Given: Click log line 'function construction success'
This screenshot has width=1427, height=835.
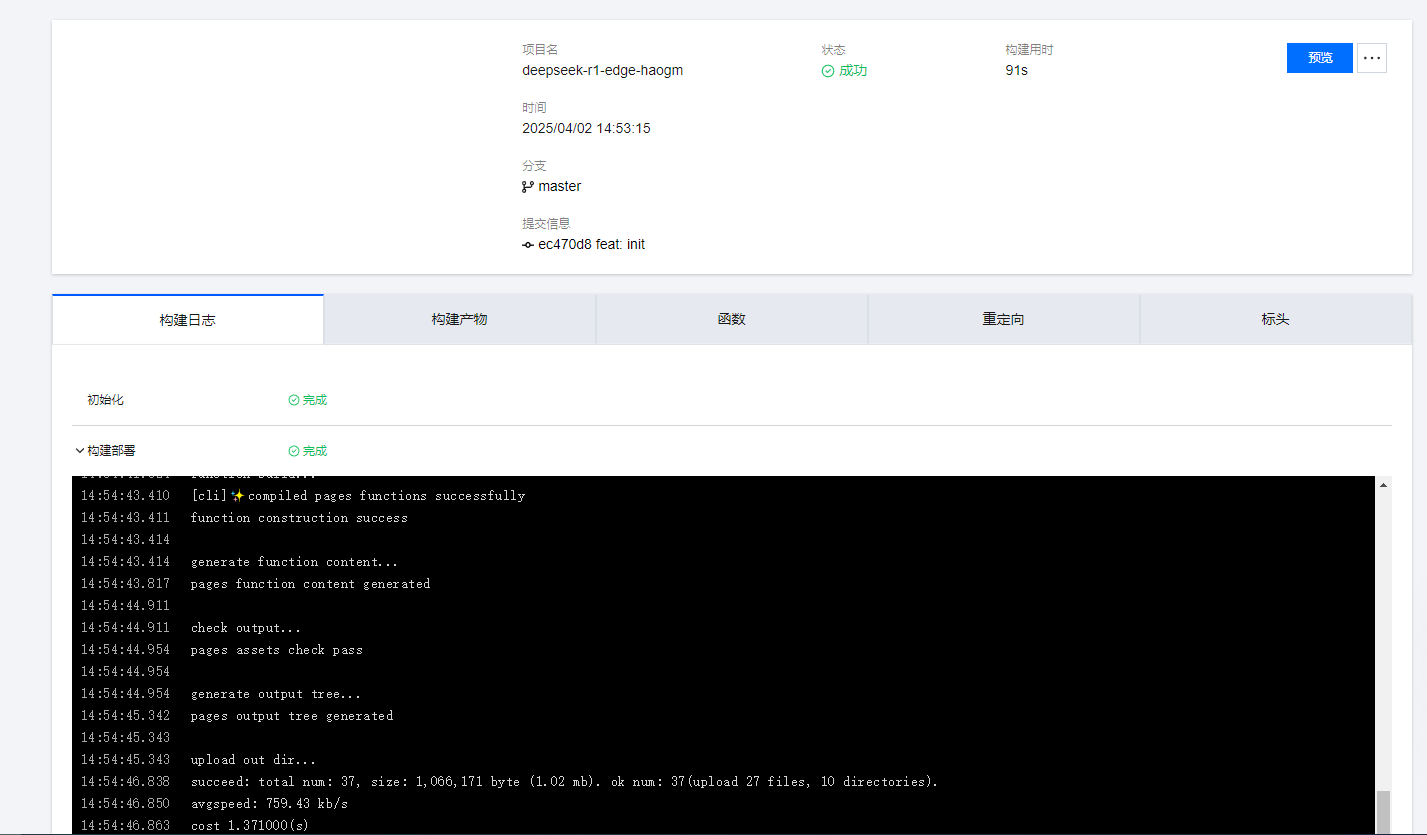Looking at the screenshot, I should tap(299, 518).
